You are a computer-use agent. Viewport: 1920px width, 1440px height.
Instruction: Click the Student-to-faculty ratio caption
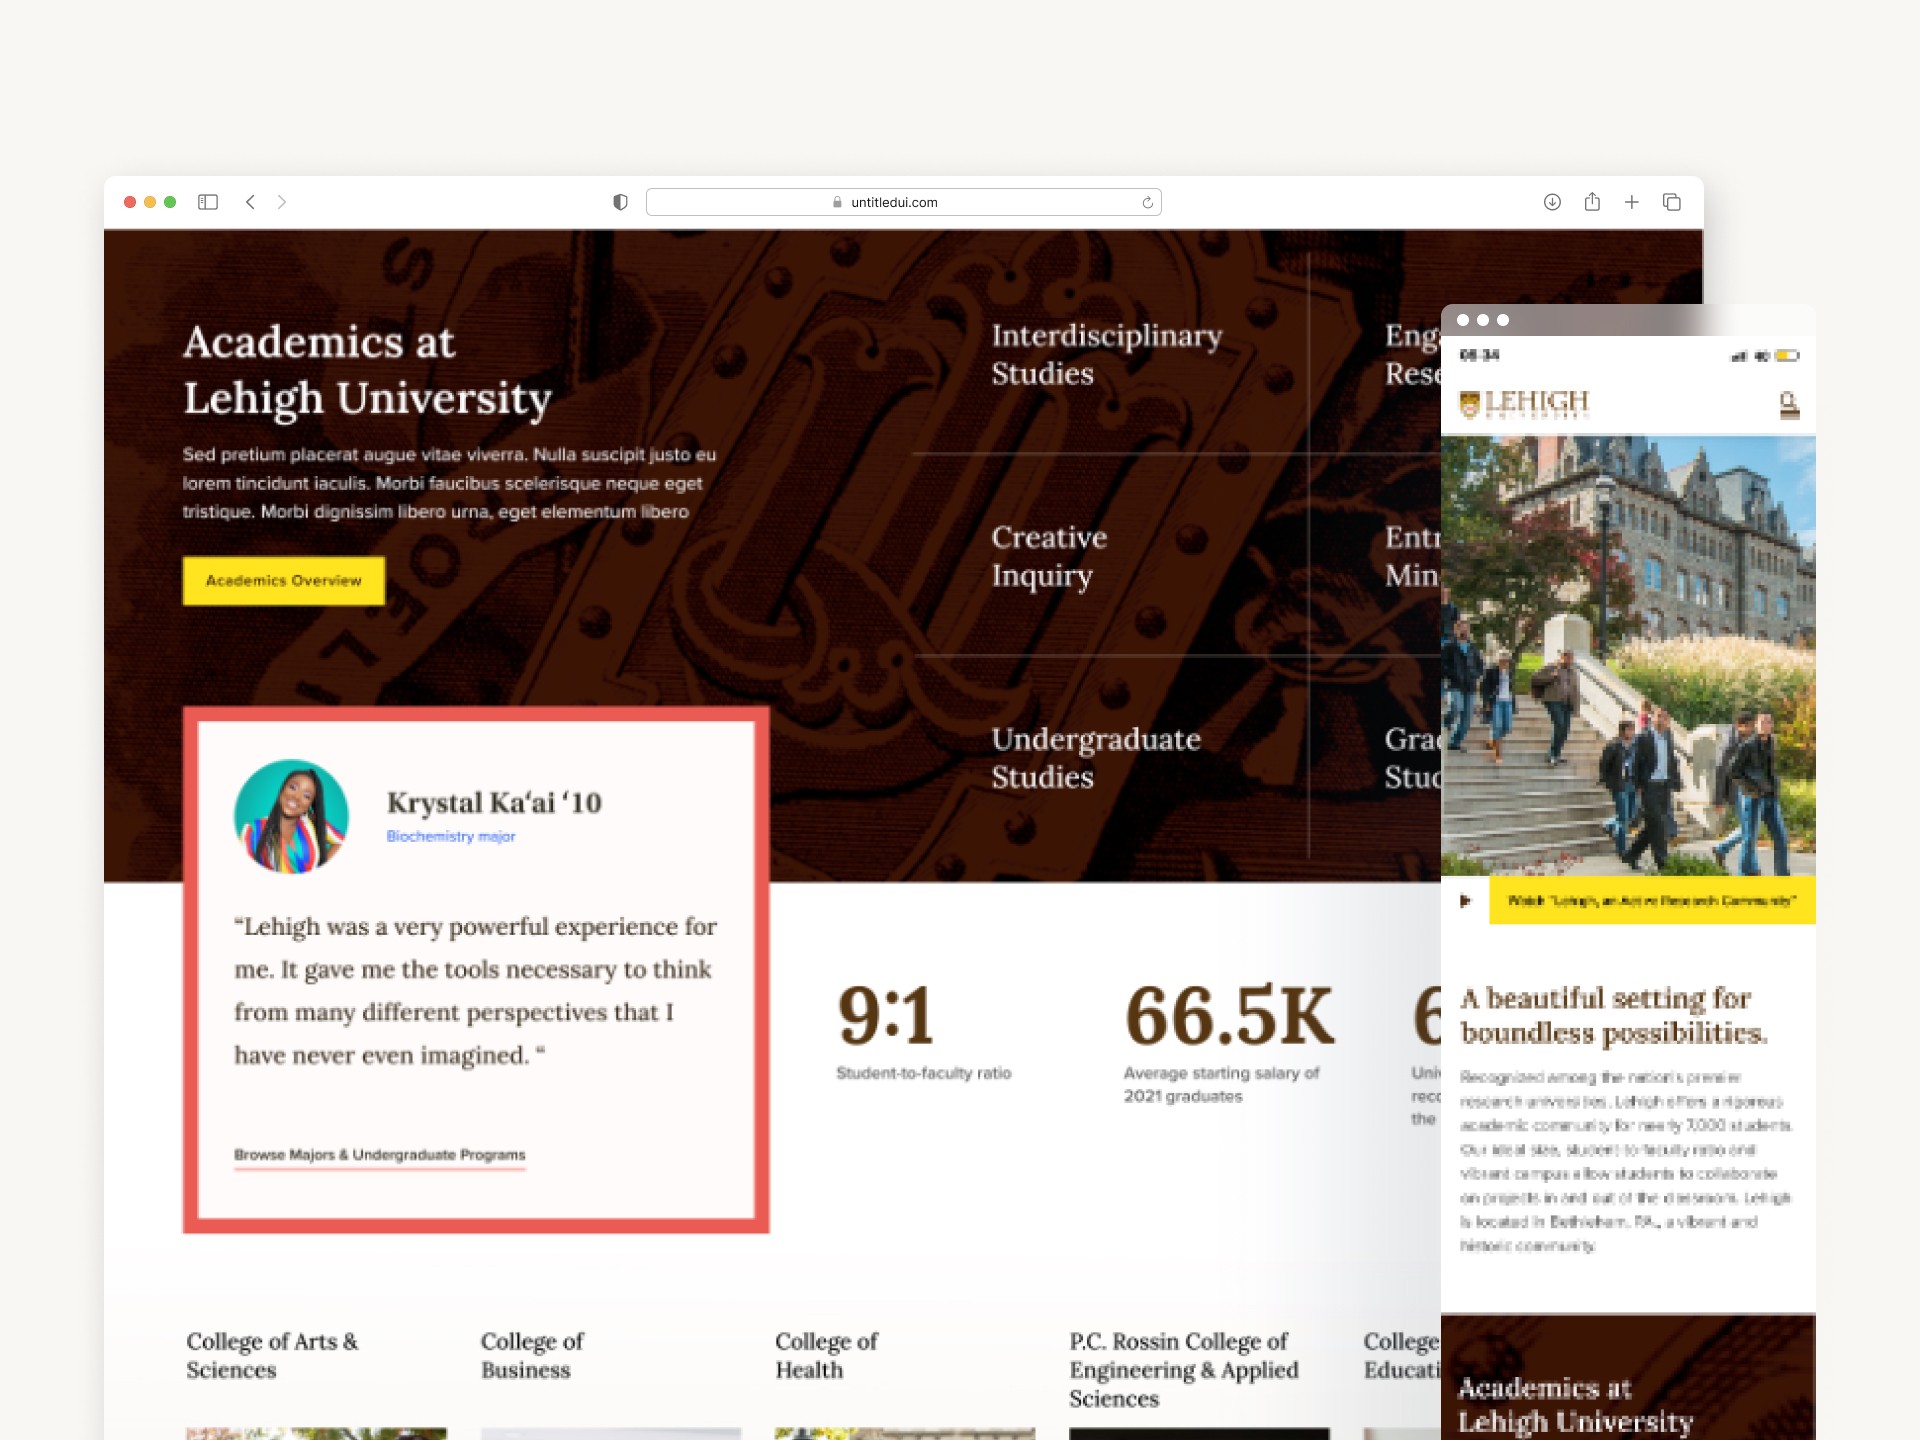[x=924, y=1073]
